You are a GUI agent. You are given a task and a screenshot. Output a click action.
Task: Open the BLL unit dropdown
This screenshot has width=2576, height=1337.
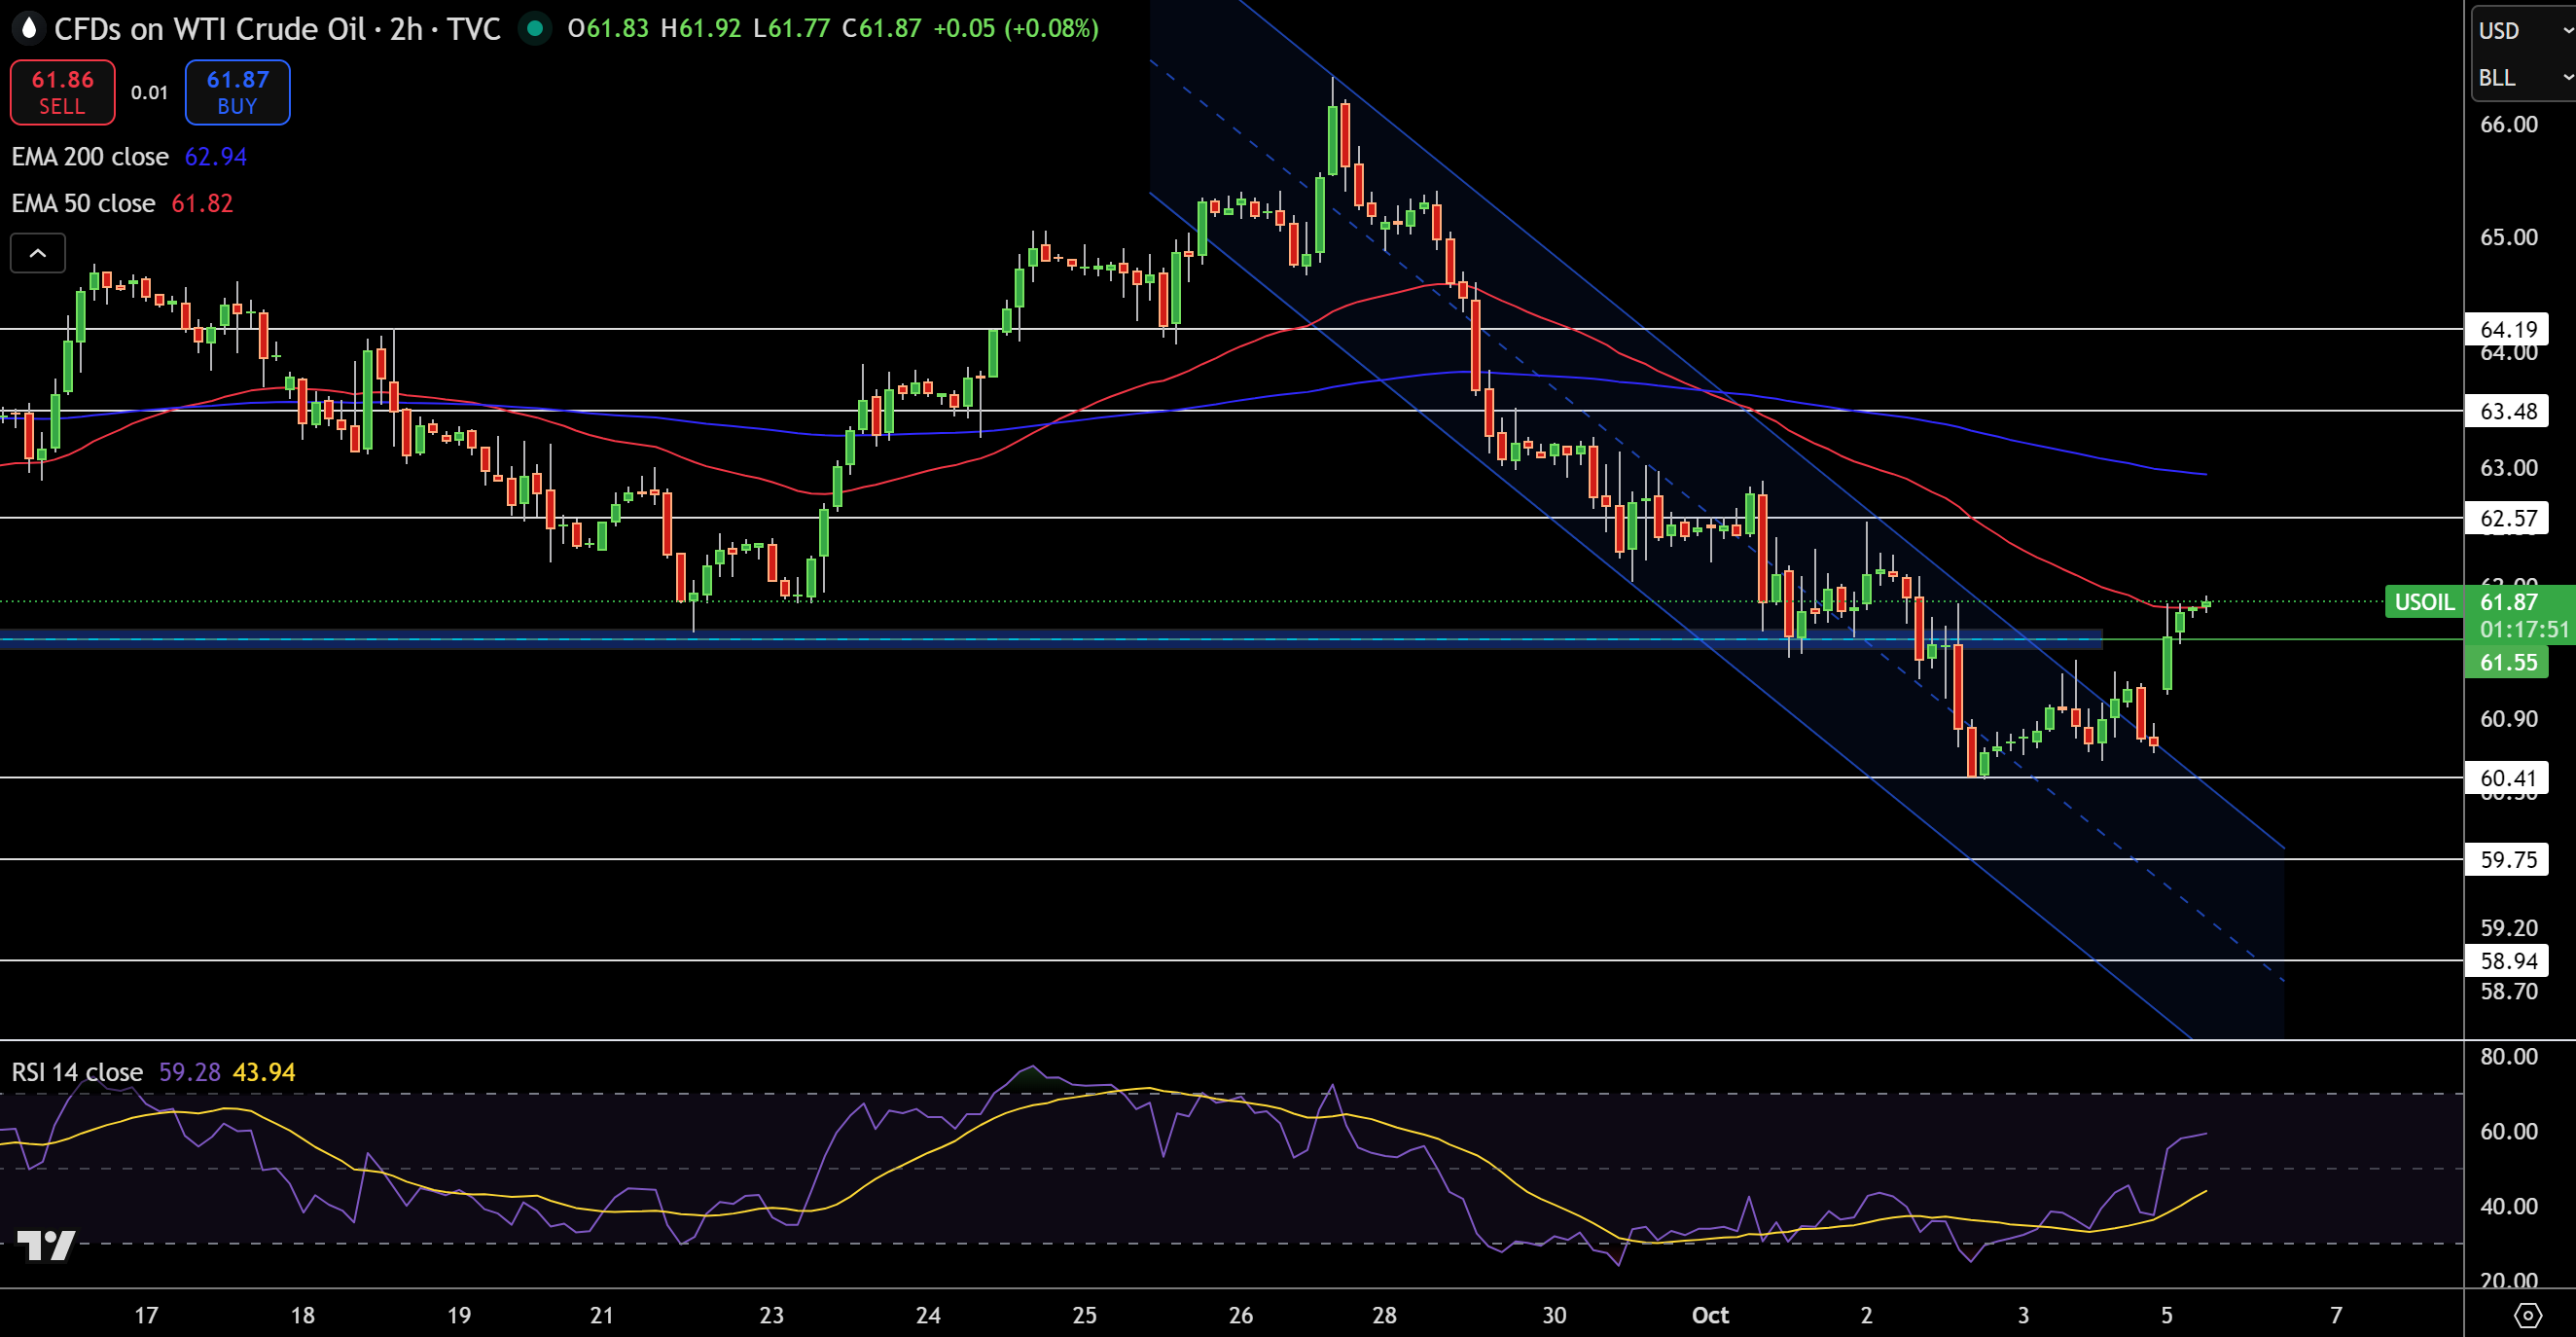2524,77
